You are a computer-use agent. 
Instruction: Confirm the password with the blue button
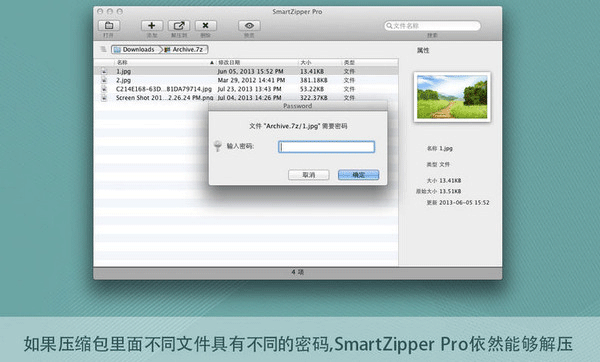(359, 175)
